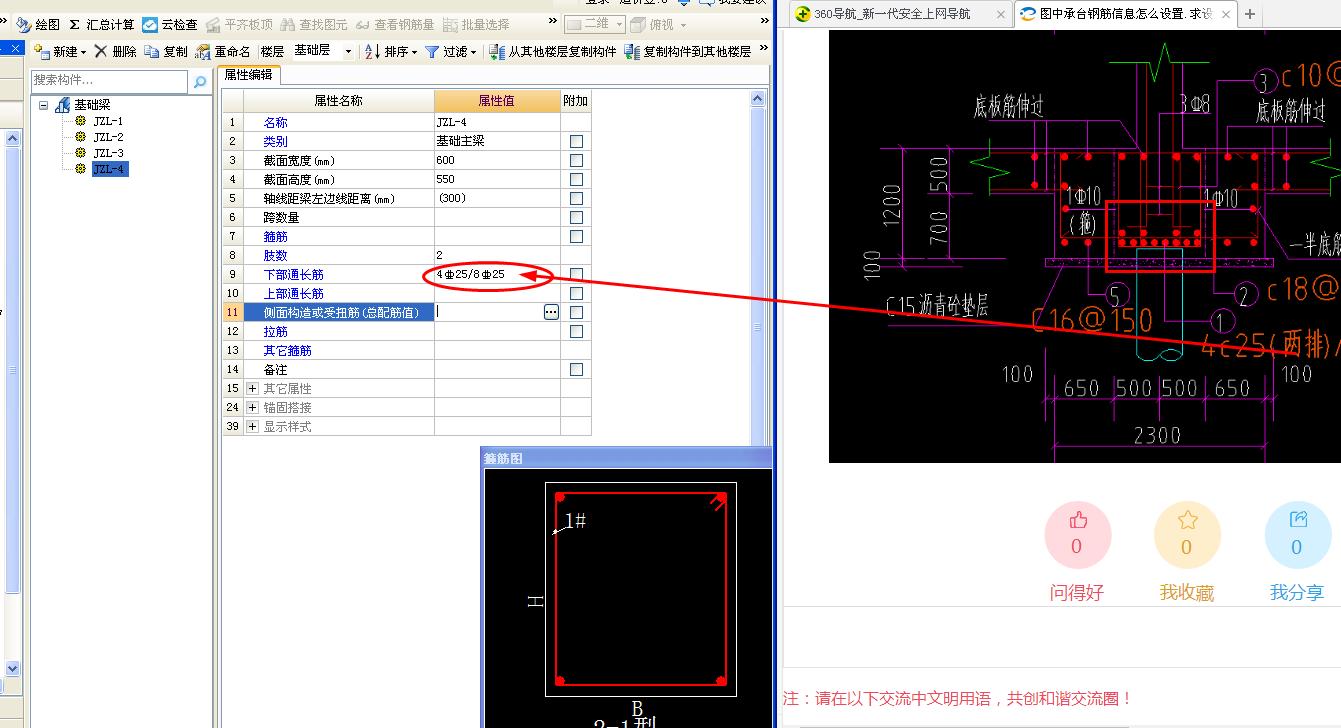Click 复制构件到其他楼层 icon
This screenshot has height=728, width=1341.
coord(632,52)
